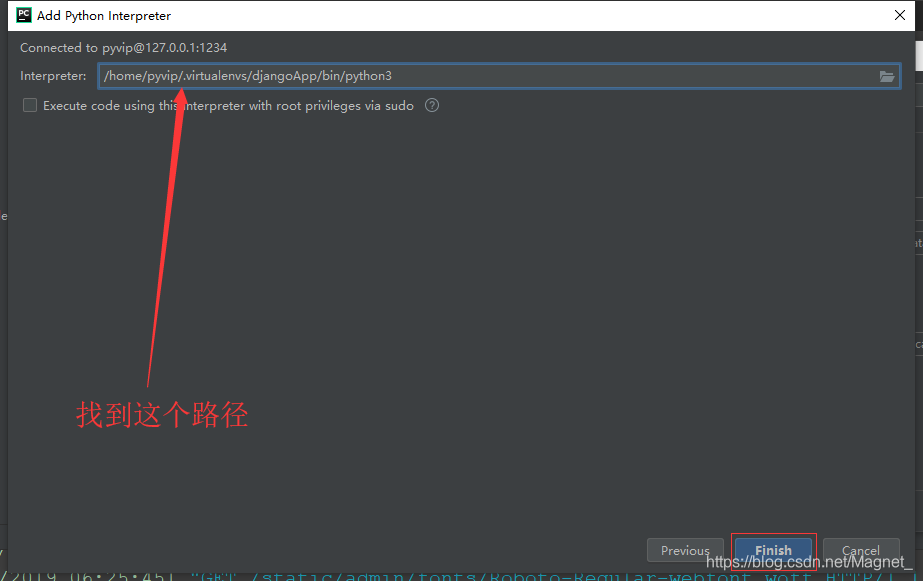Open the folder browse icon in Interpreter field
This screenshot has height=581, width=923.
pos(887,76)
